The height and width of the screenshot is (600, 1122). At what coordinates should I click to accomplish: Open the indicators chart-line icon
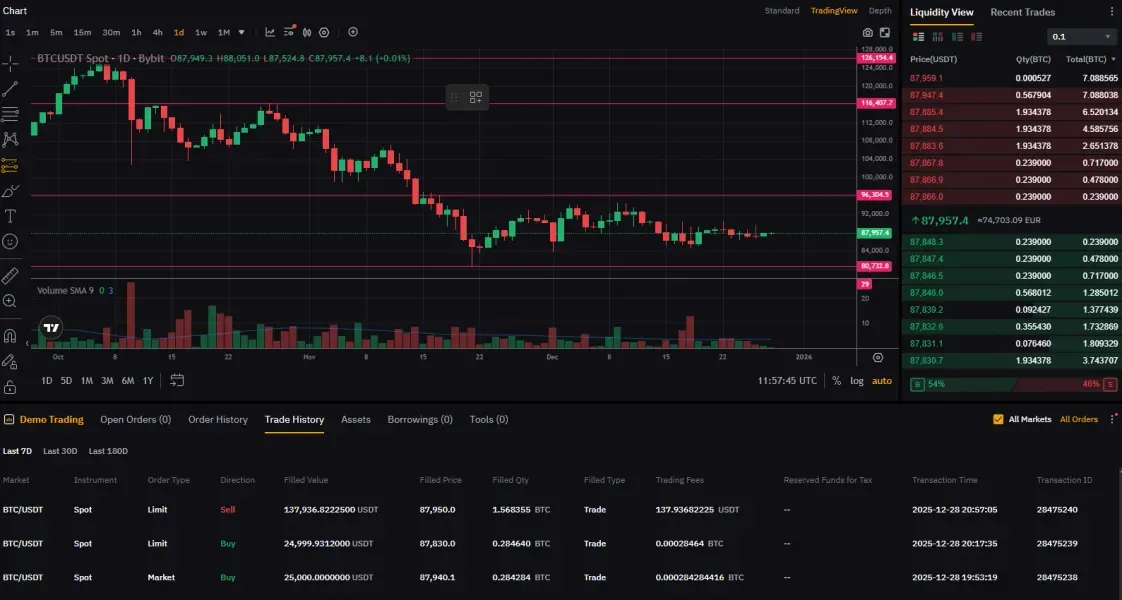click(270, 32)
